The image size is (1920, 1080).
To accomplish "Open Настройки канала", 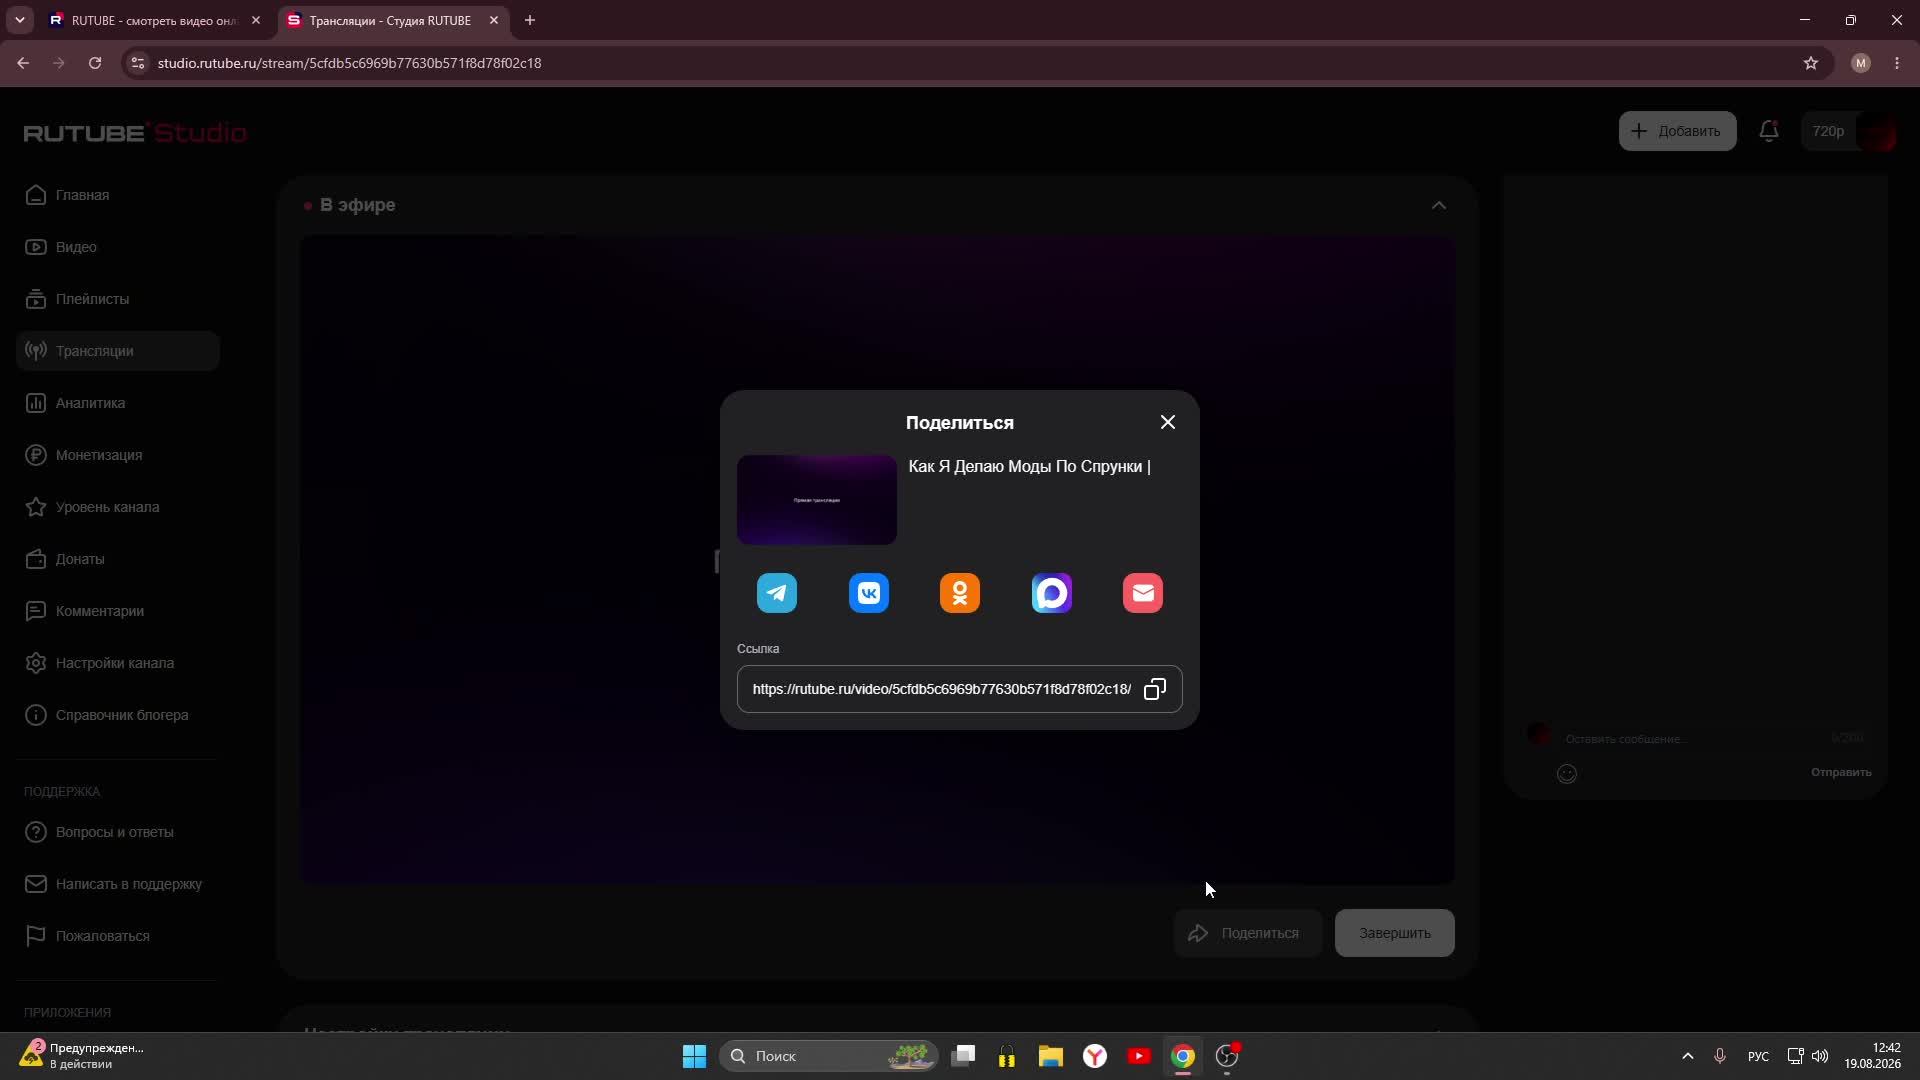I will pos(118,663).
